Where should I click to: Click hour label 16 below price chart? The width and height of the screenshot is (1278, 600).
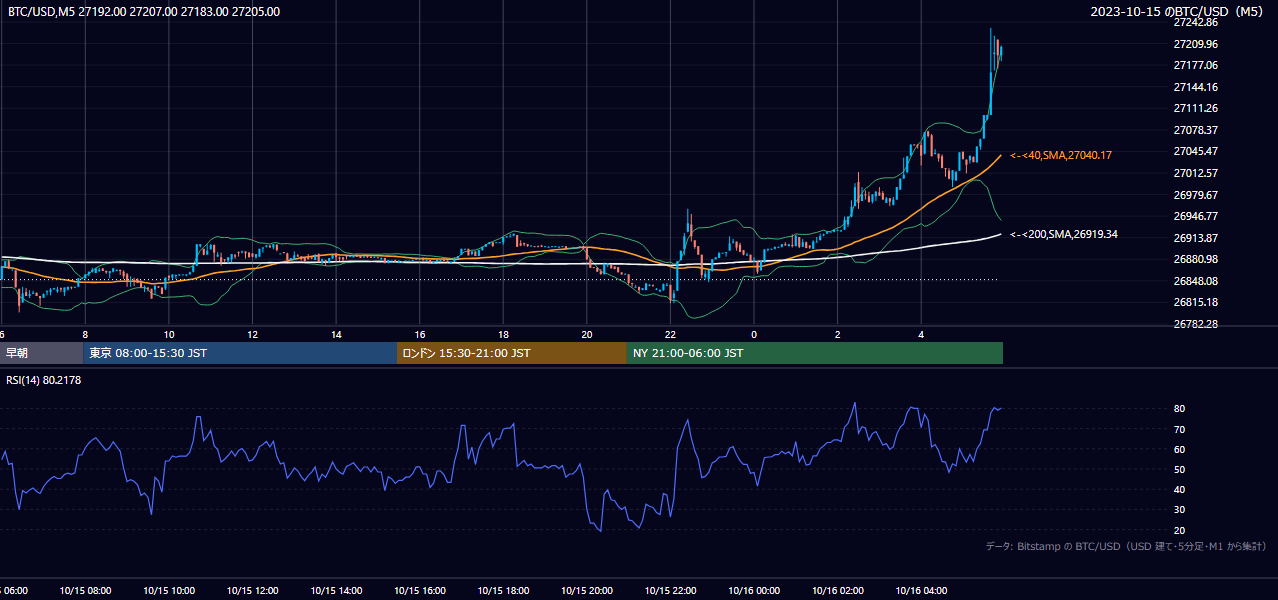420,335
